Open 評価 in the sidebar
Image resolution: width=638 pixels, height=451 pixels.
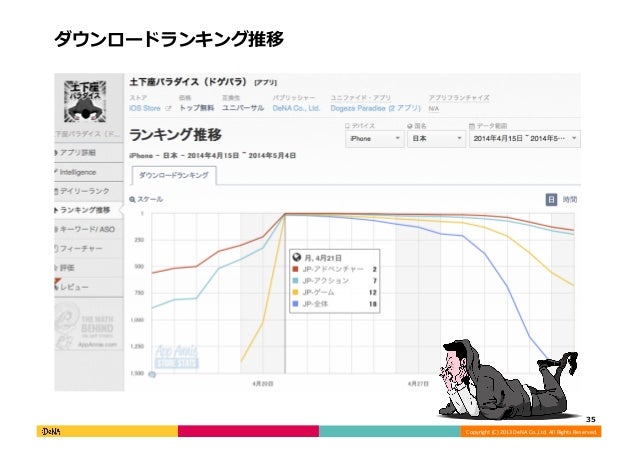pos(89,268)
